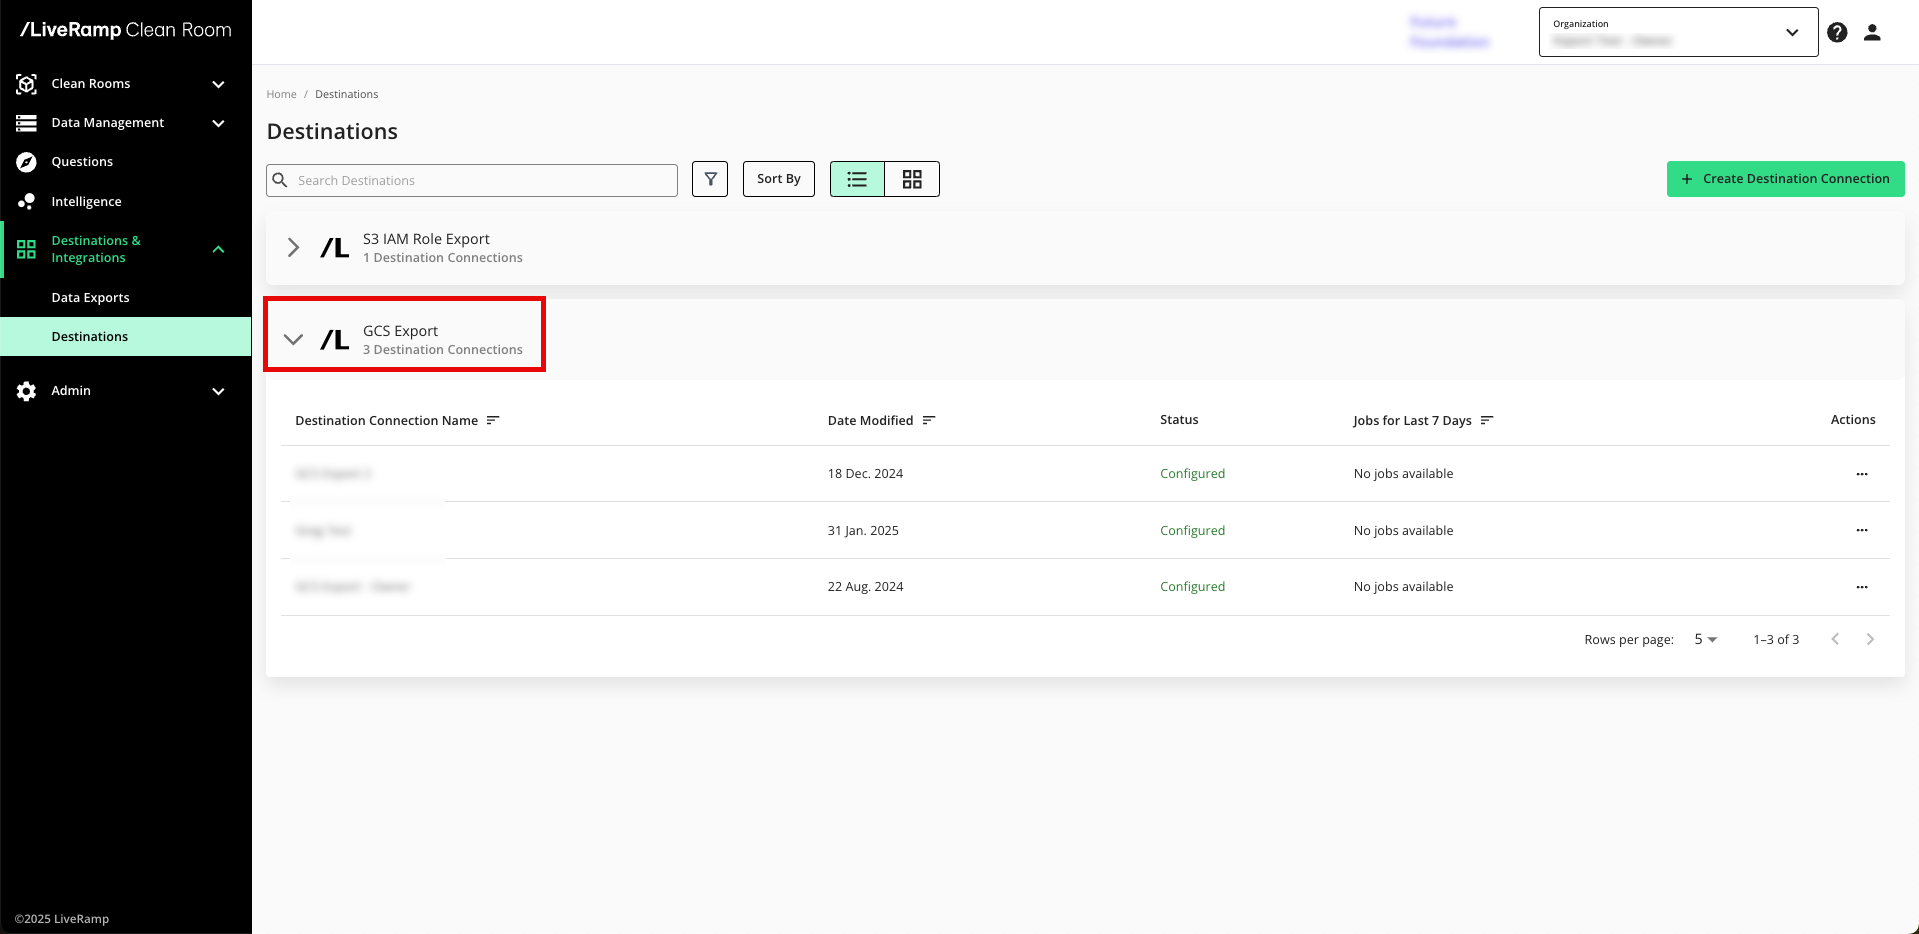Click sort icon next to Date Modified
The height and width of the screenshot is (934, 1919).
tap(929, 420)
